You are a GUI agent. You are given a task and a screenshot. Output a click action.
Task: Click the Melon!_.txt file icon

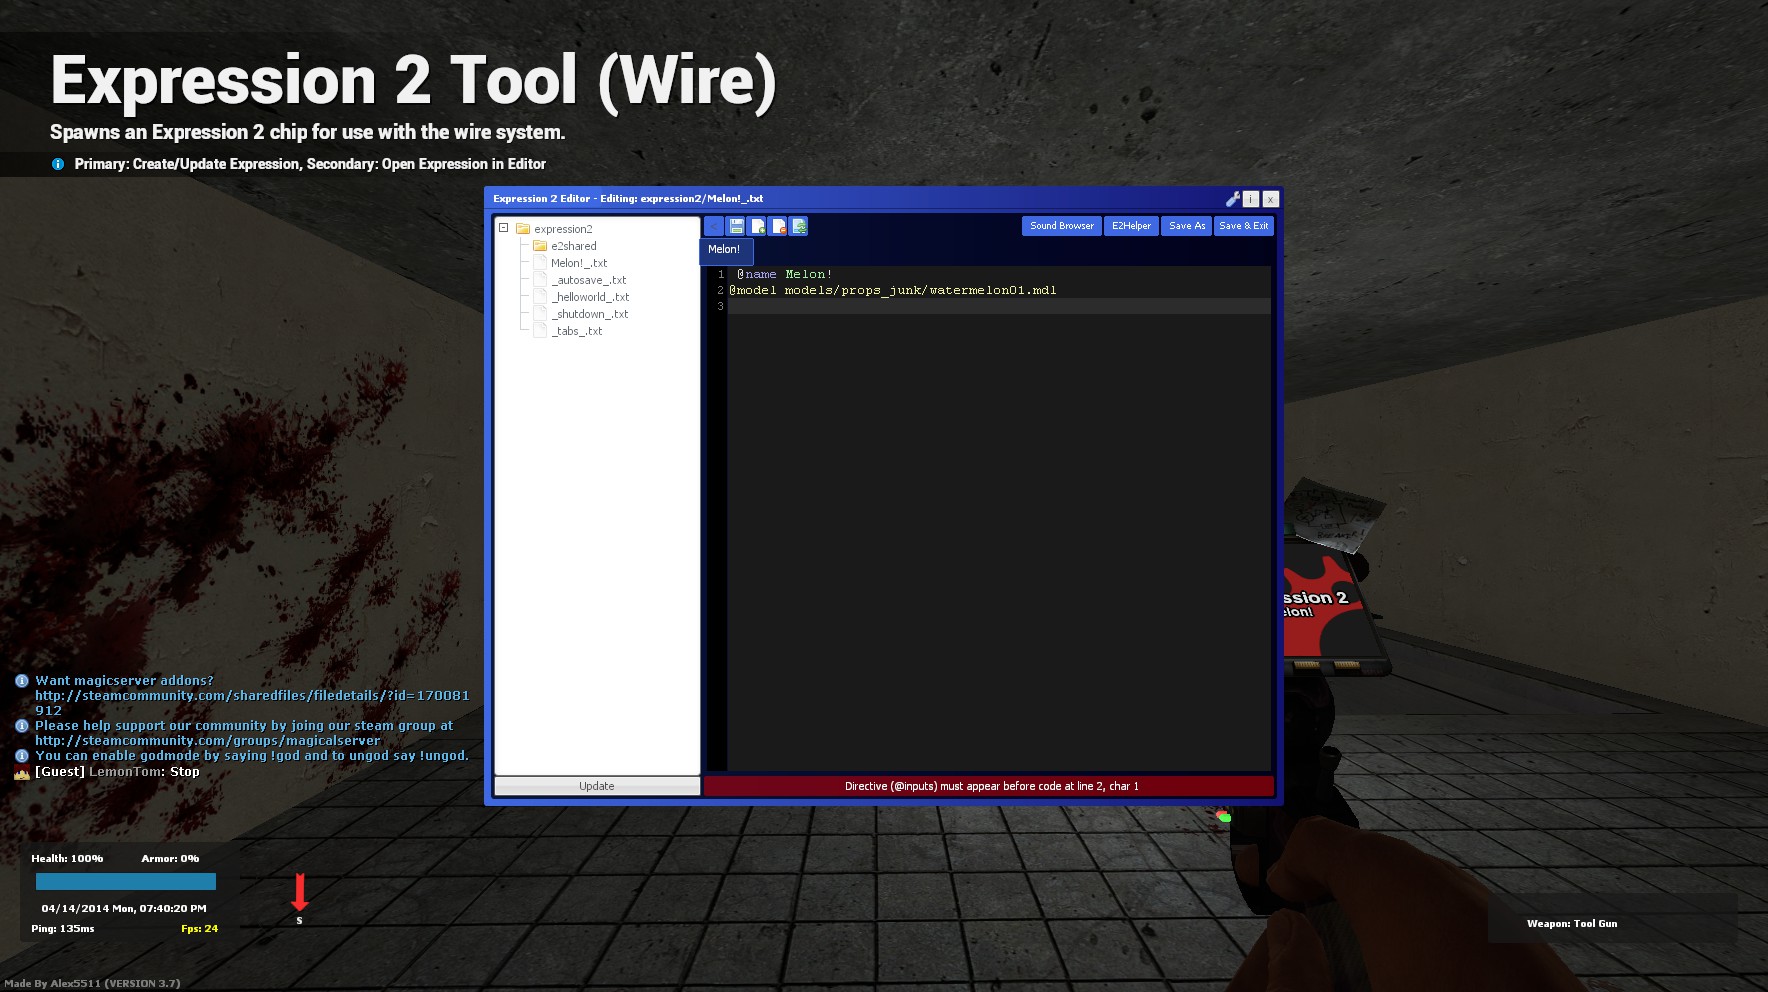[540, 263]
